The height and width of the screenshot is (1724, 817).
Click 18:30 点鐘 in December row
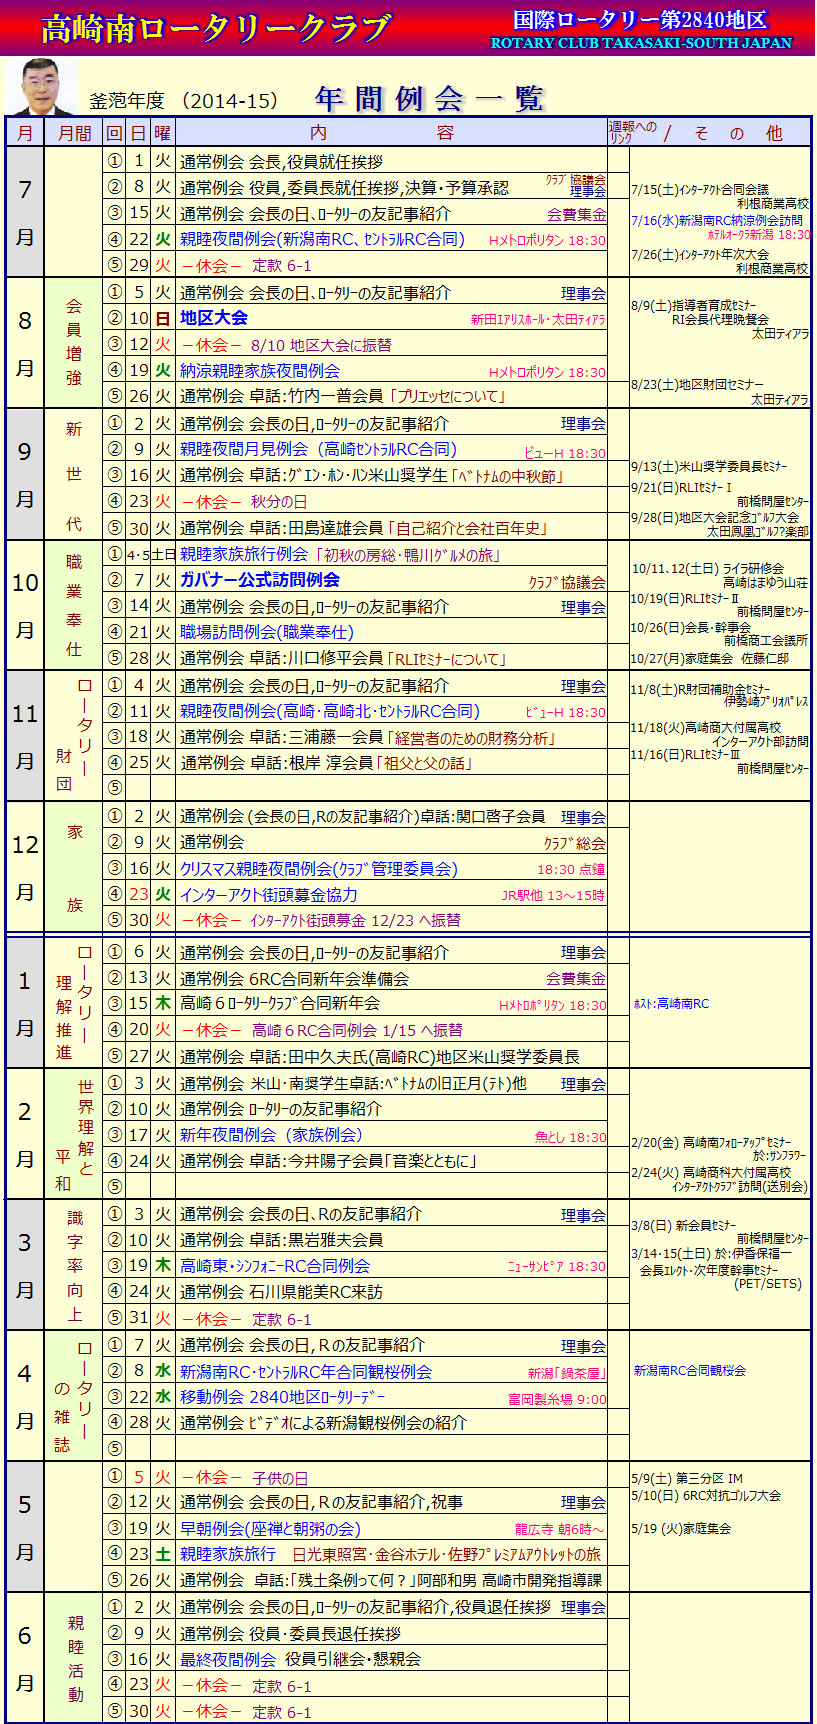point(571,870)
